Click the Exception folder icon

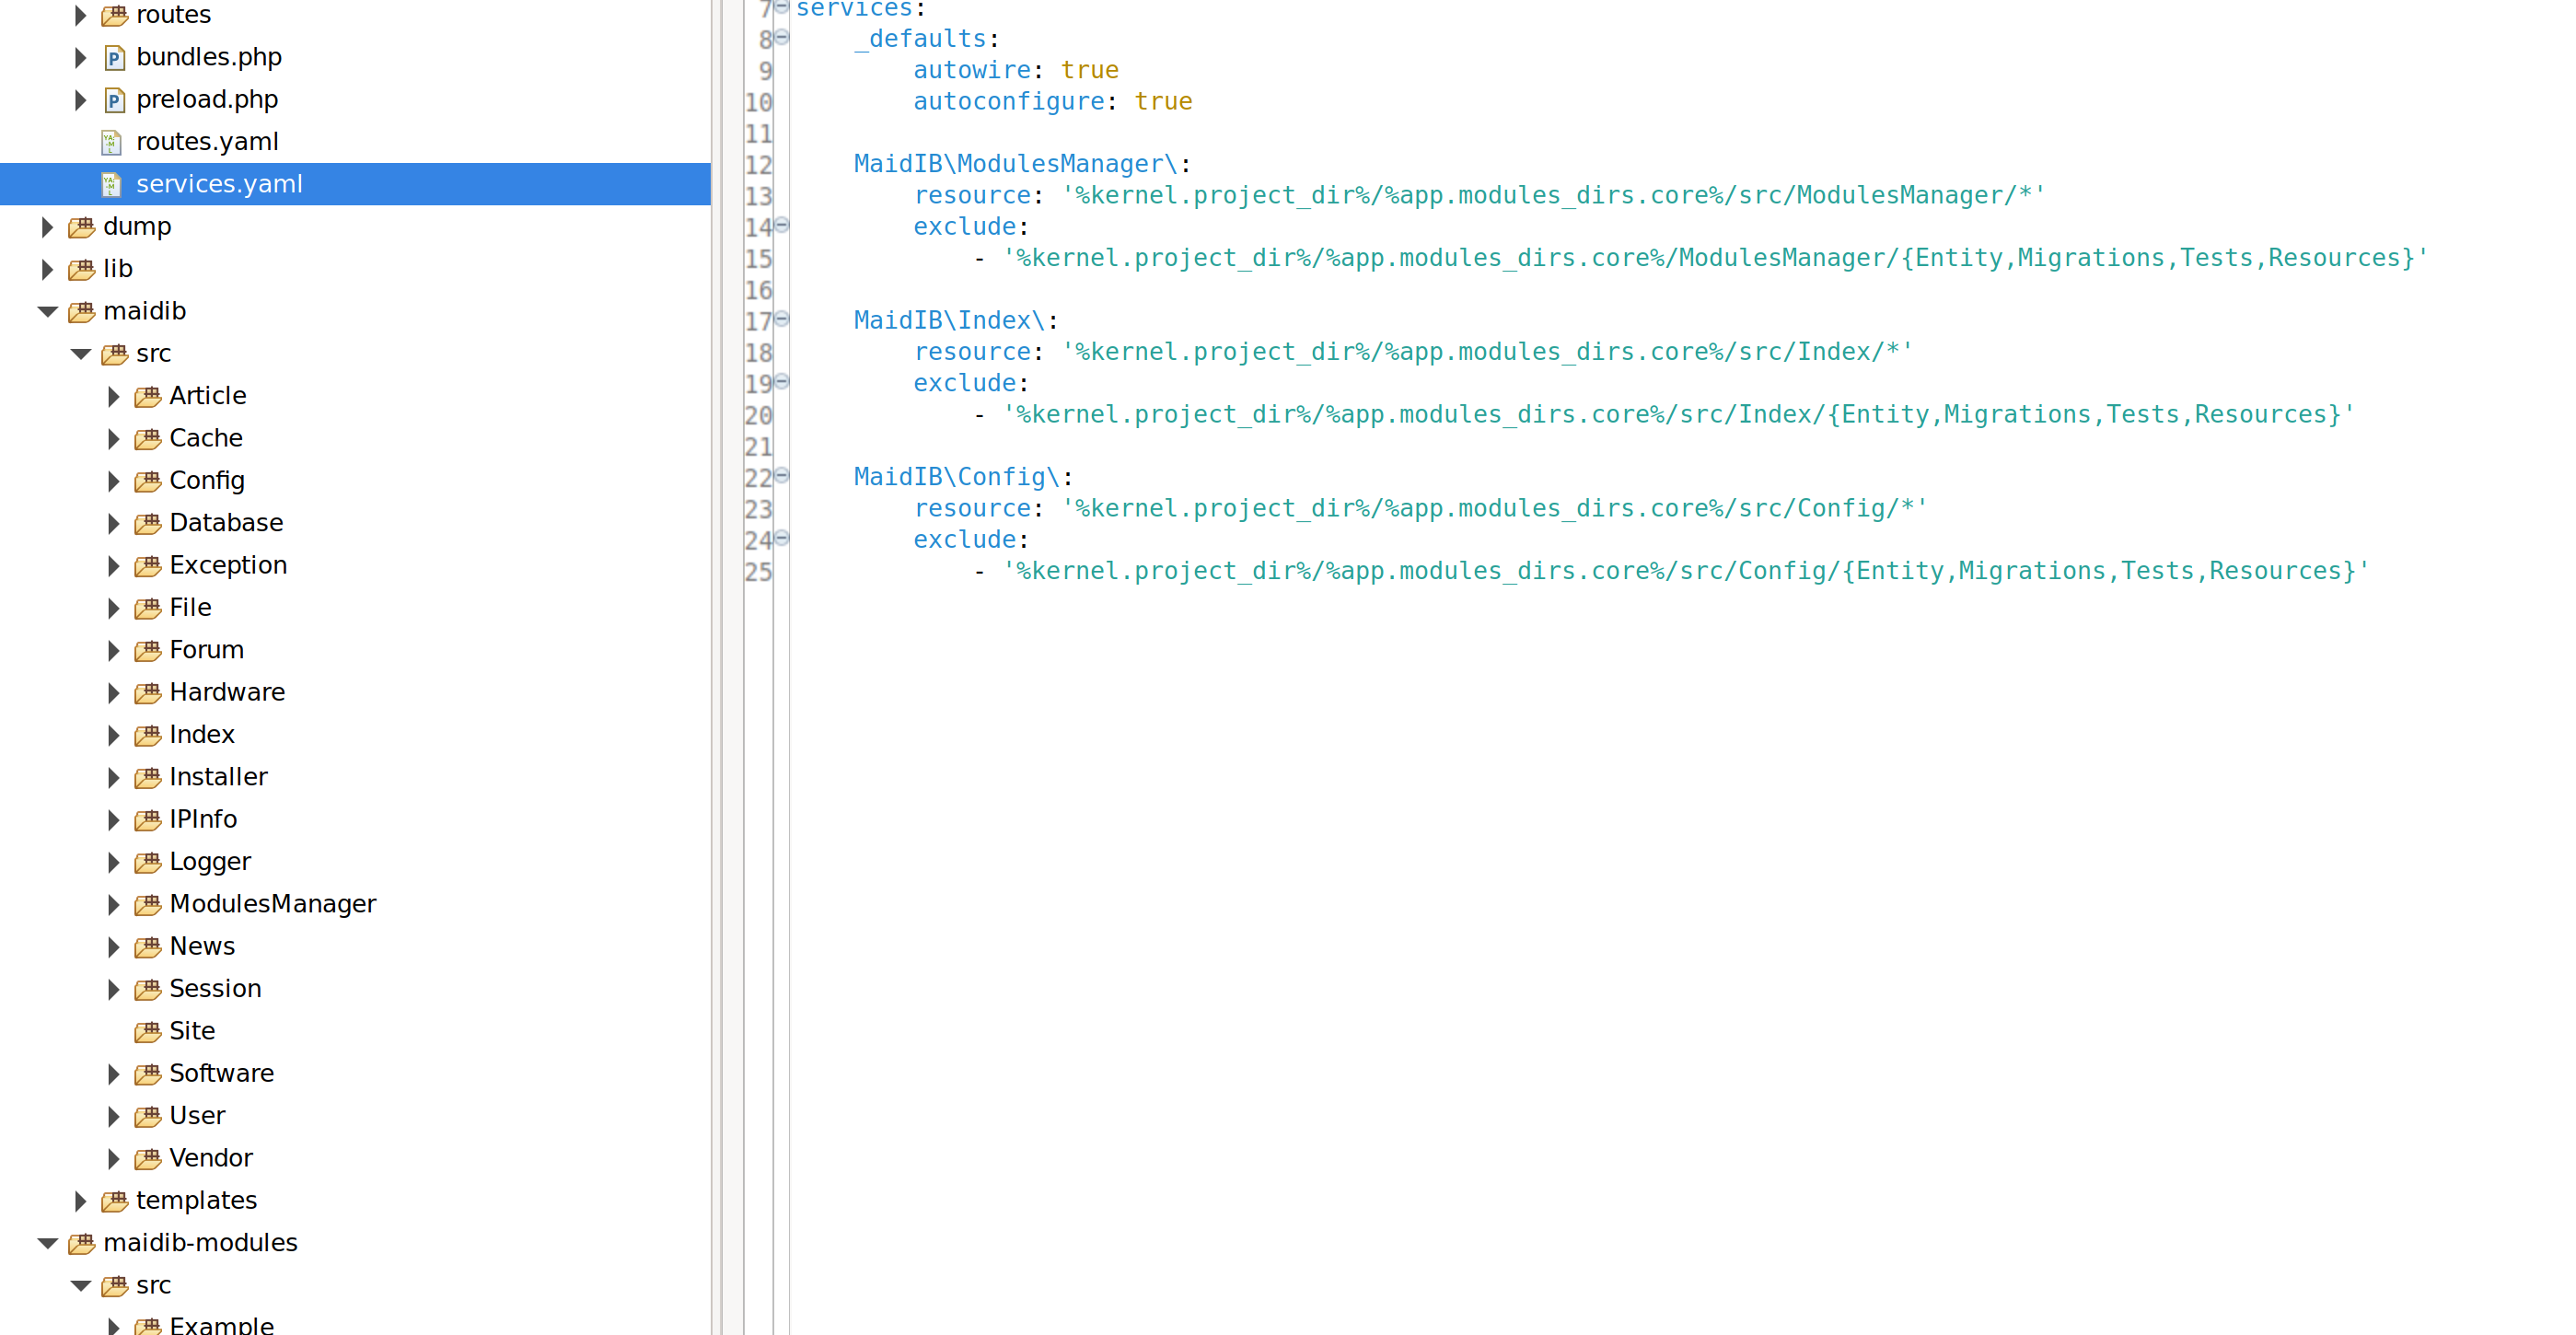pyautogui.click(x=147, y=566)
